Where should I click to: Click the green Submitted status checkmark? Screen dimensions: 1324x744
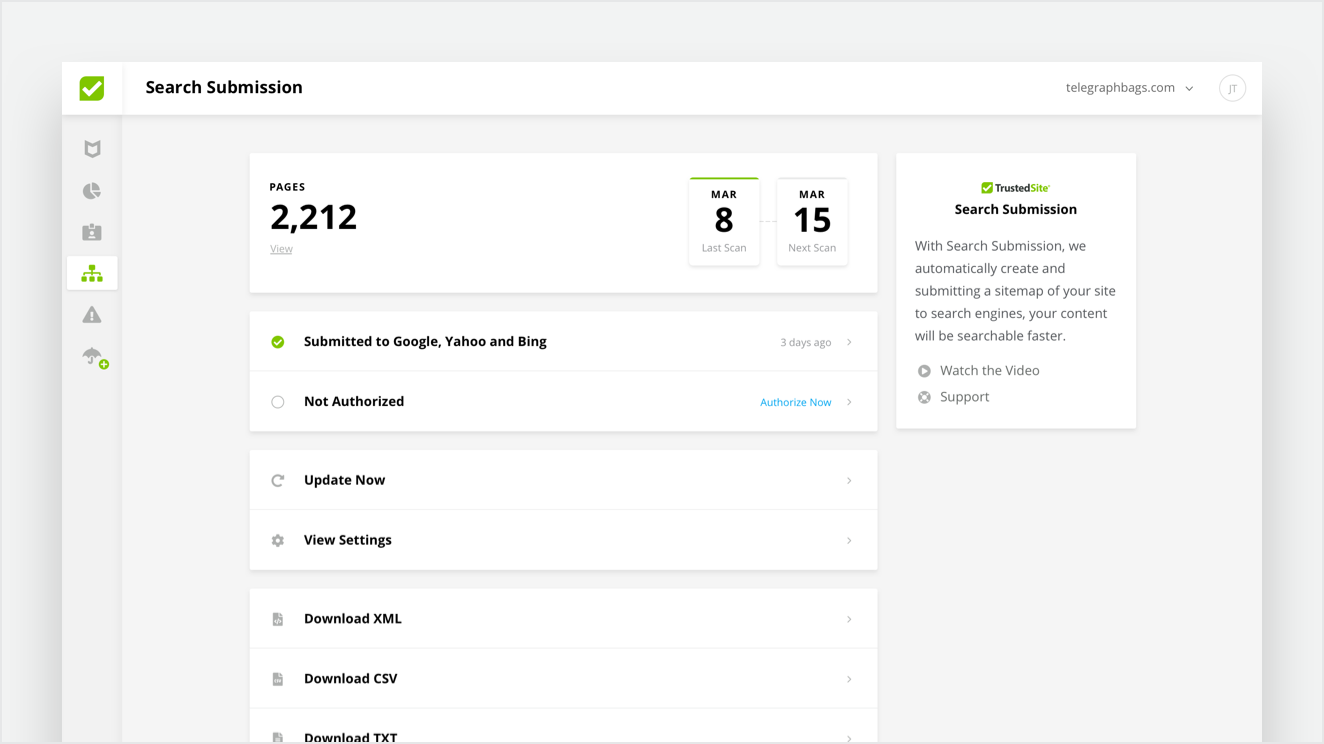coord(278,342)
